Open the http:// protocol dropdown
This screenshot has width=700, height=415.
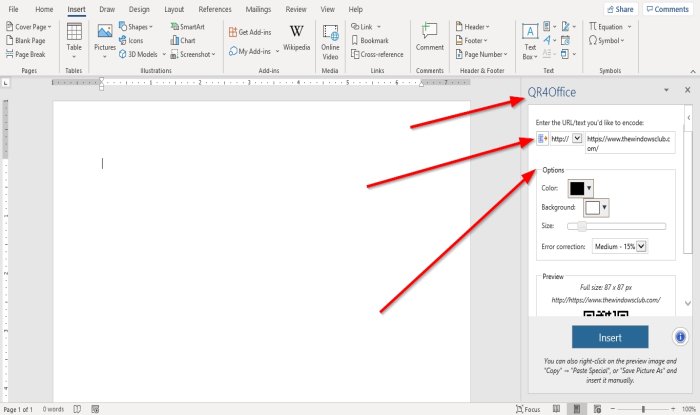[x=577, y=138]
